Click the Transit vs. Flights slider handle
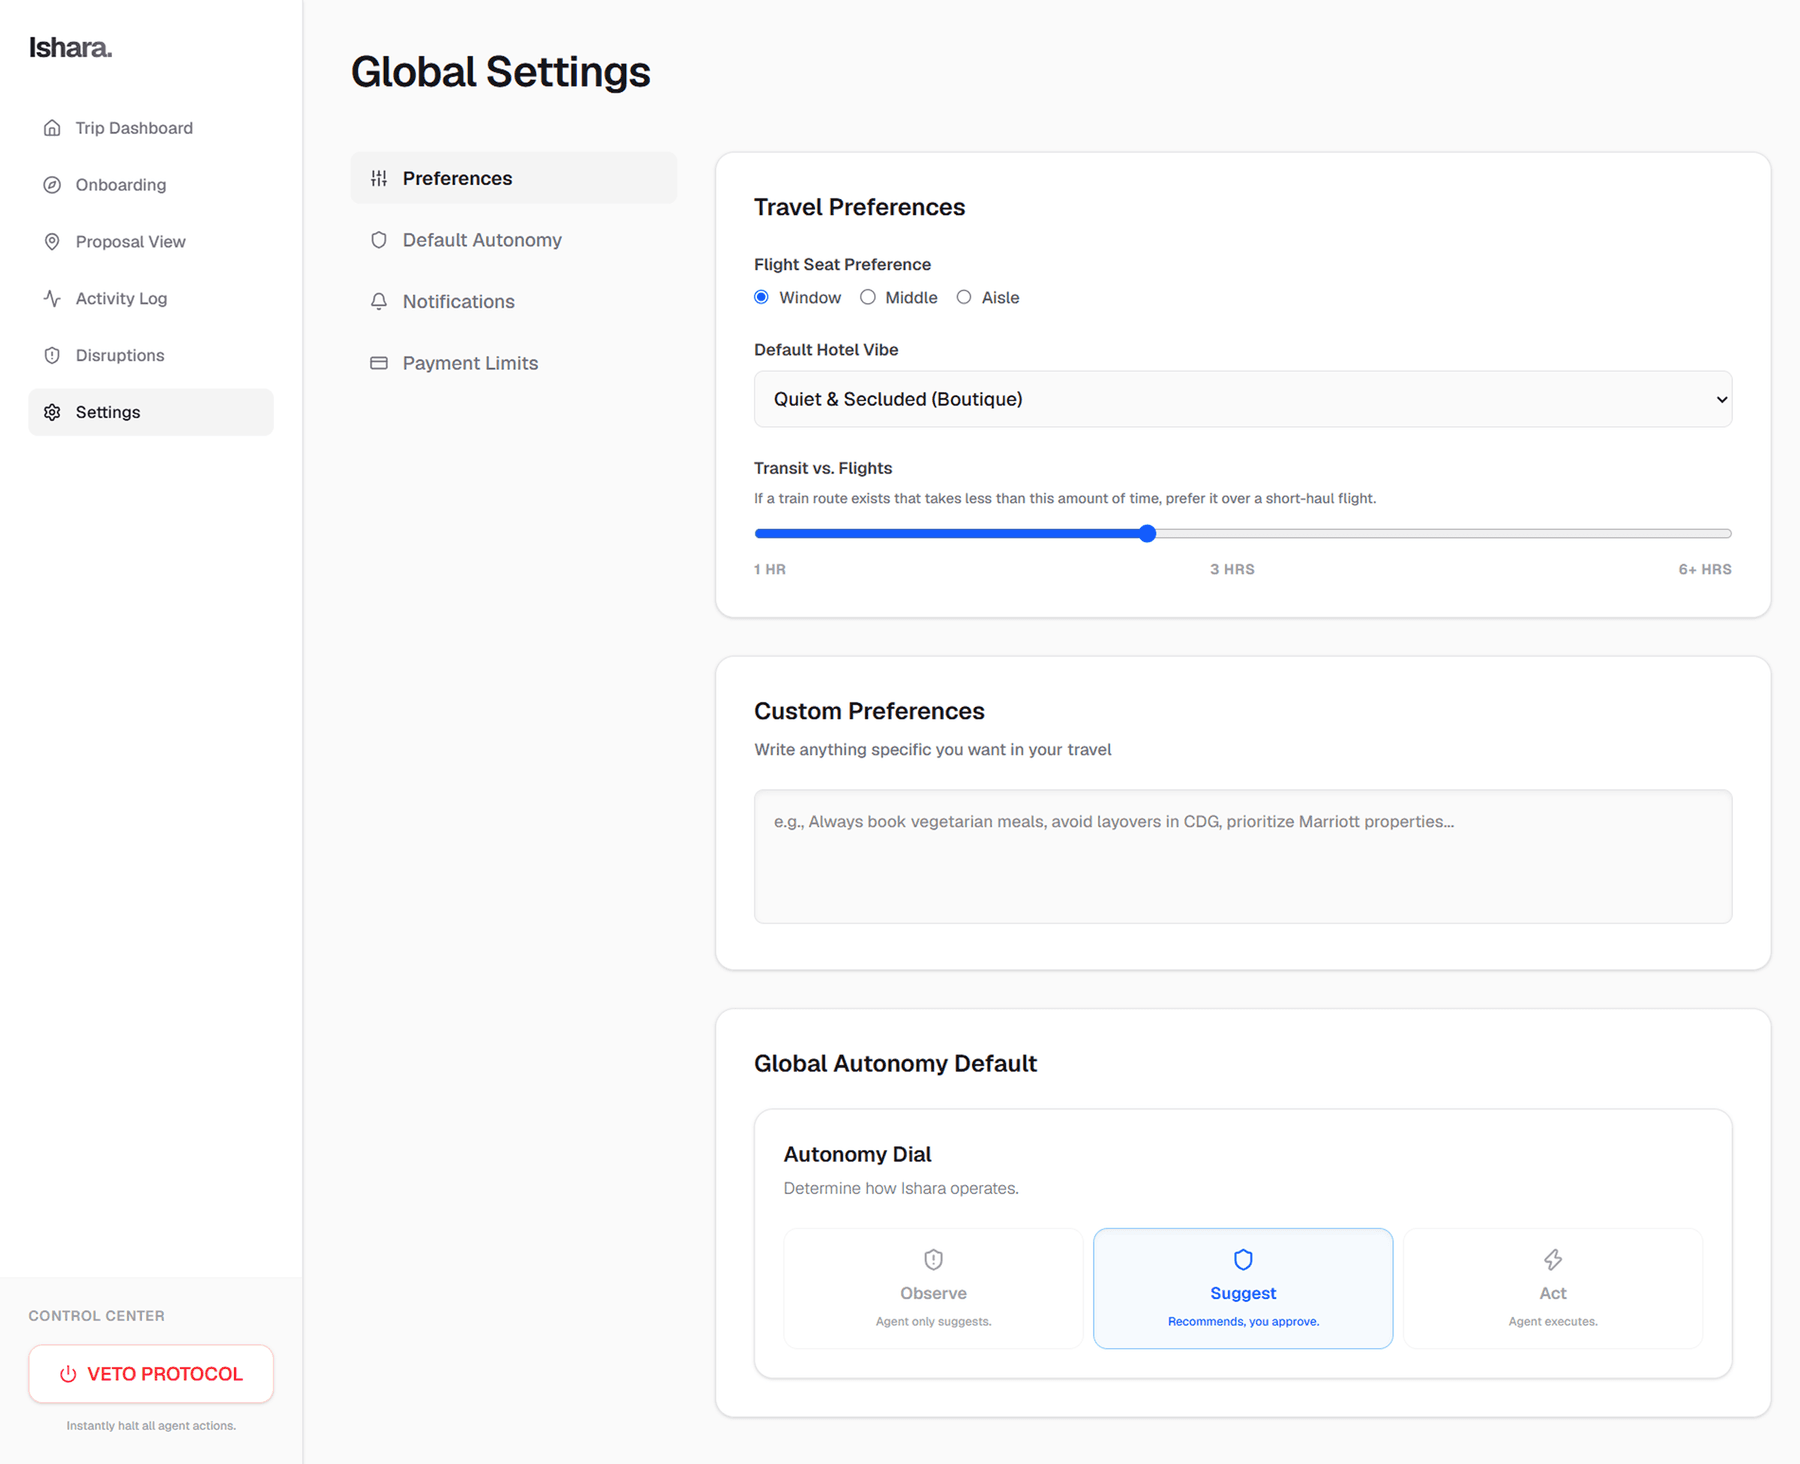The width and height of the screenshot is (1800, 1464). pyautogui.click(x=1148, y=534)
